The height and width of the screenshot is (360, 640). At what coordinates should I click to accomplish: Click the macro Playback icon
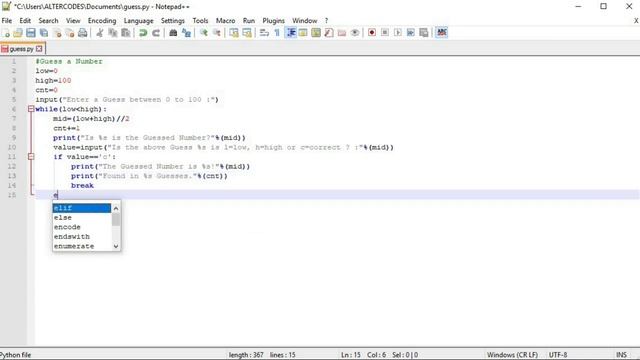pos(398,33)
